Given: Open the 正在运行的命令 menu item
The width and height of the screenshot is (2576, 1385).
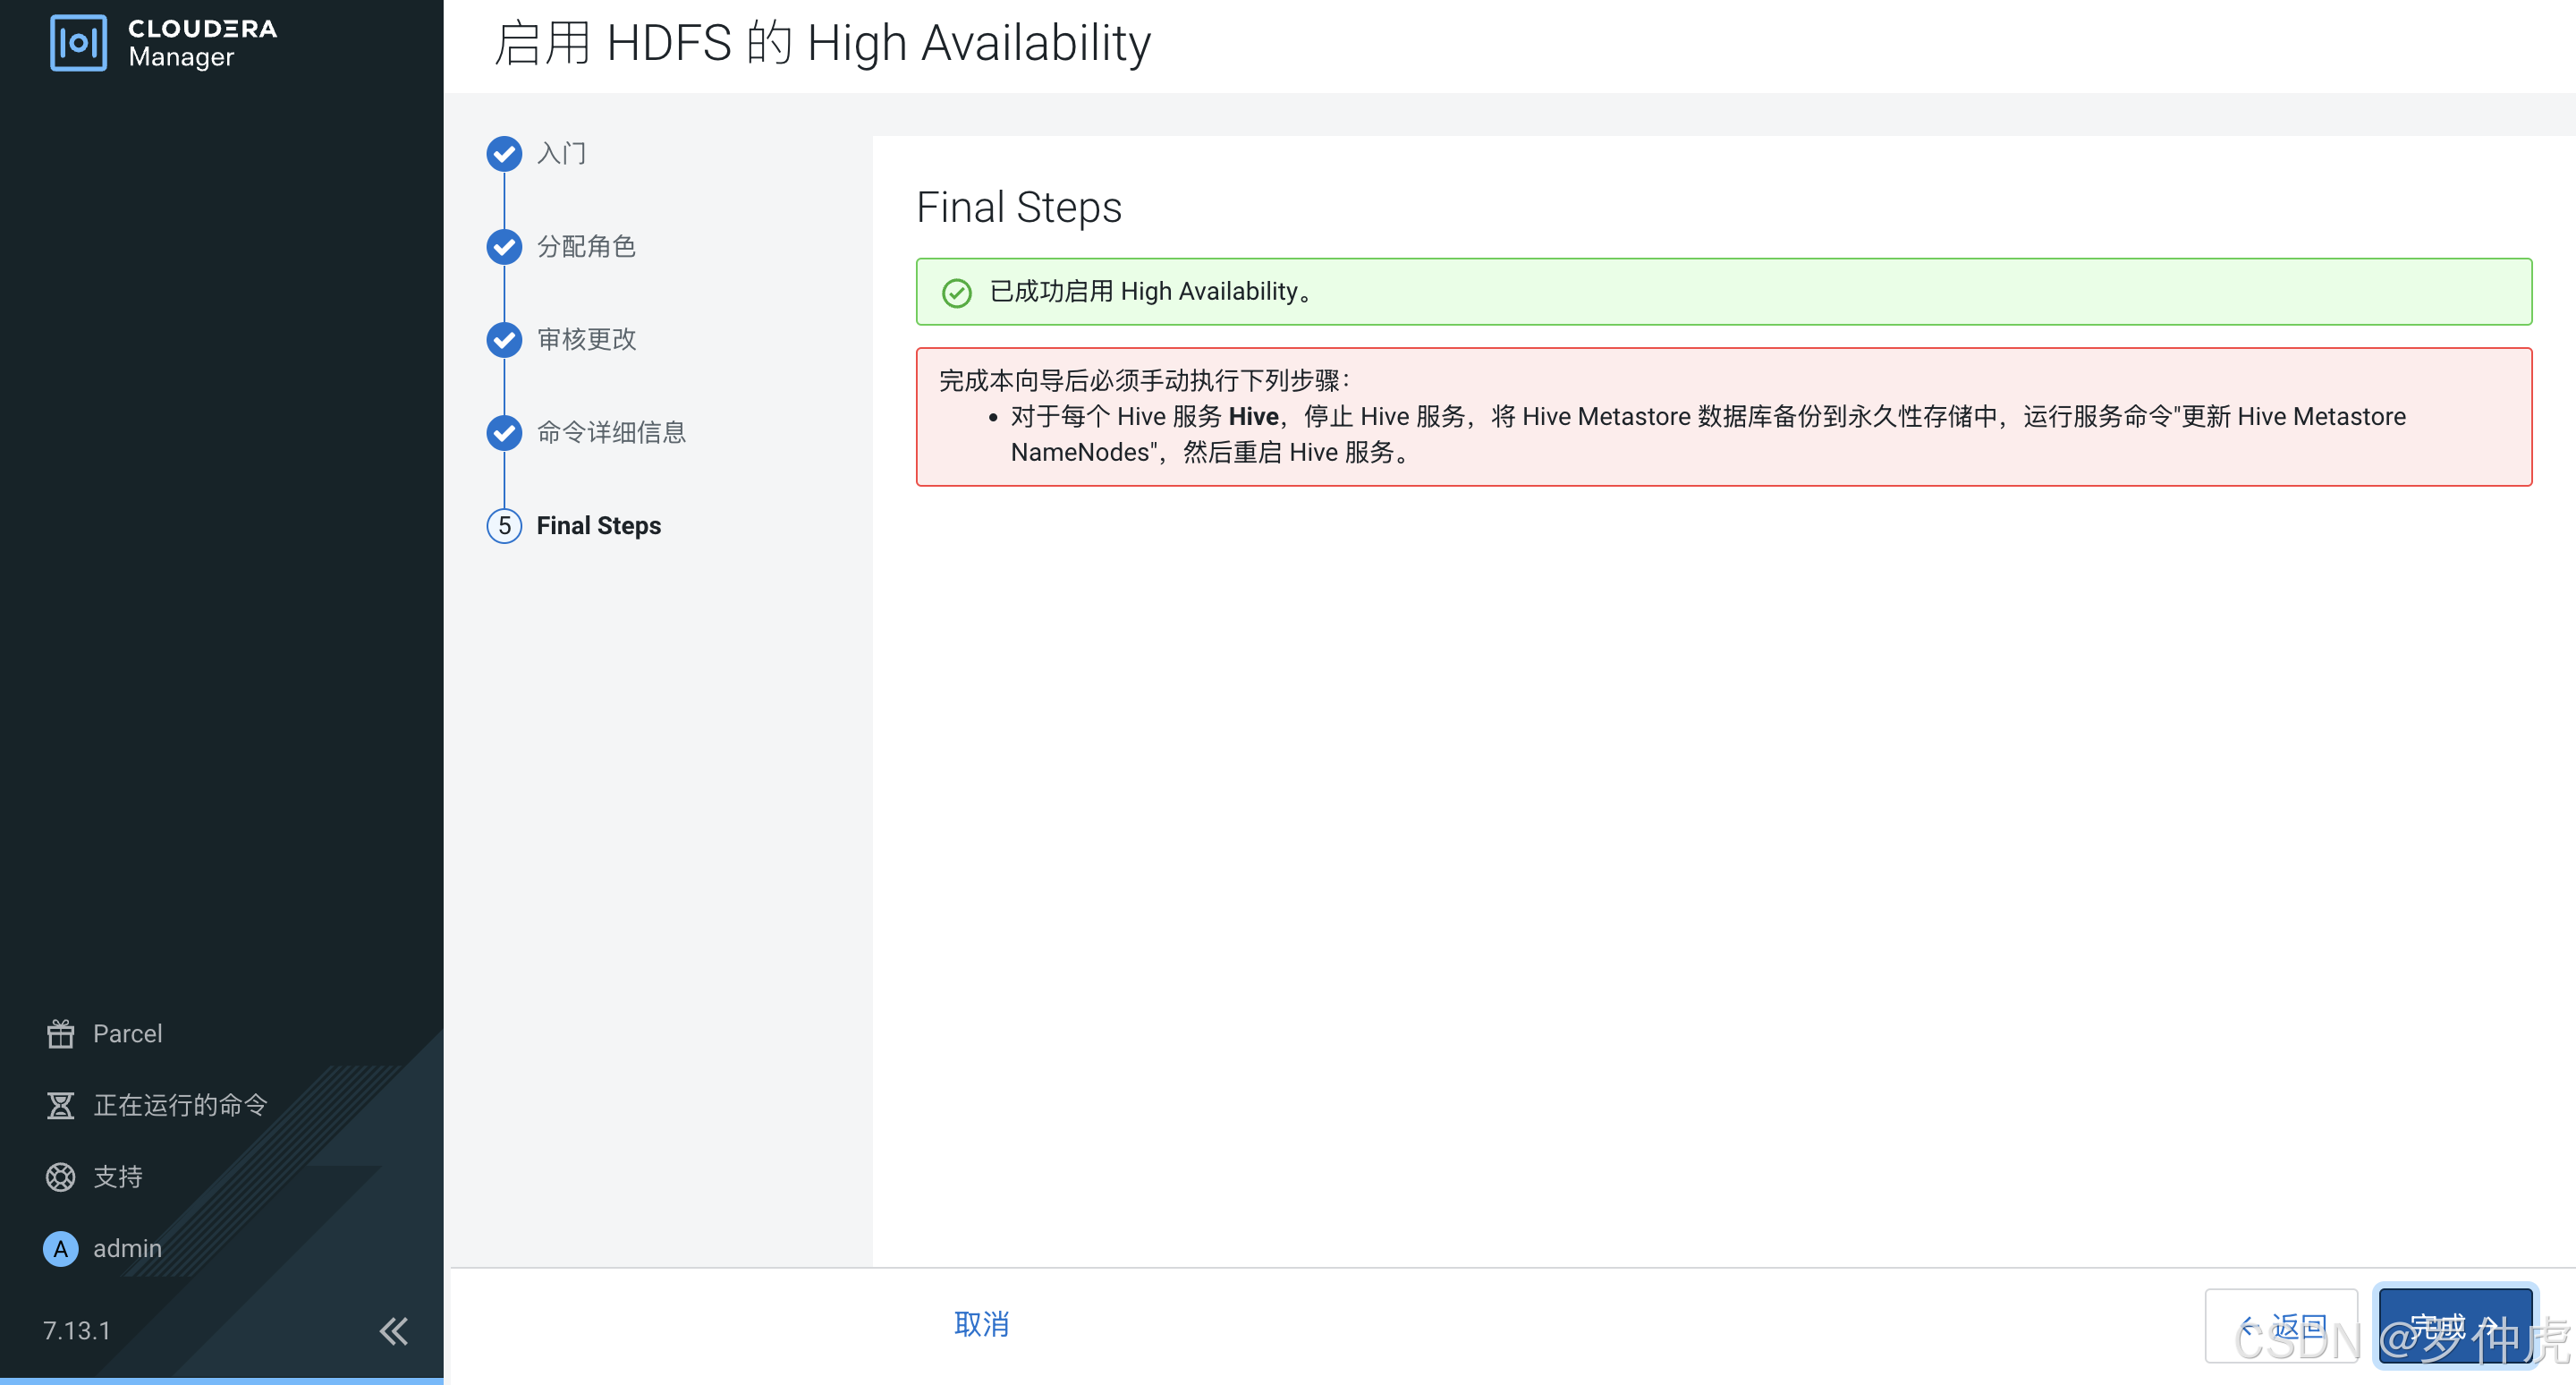Looking at the screenshot, I should (180, 1105).
